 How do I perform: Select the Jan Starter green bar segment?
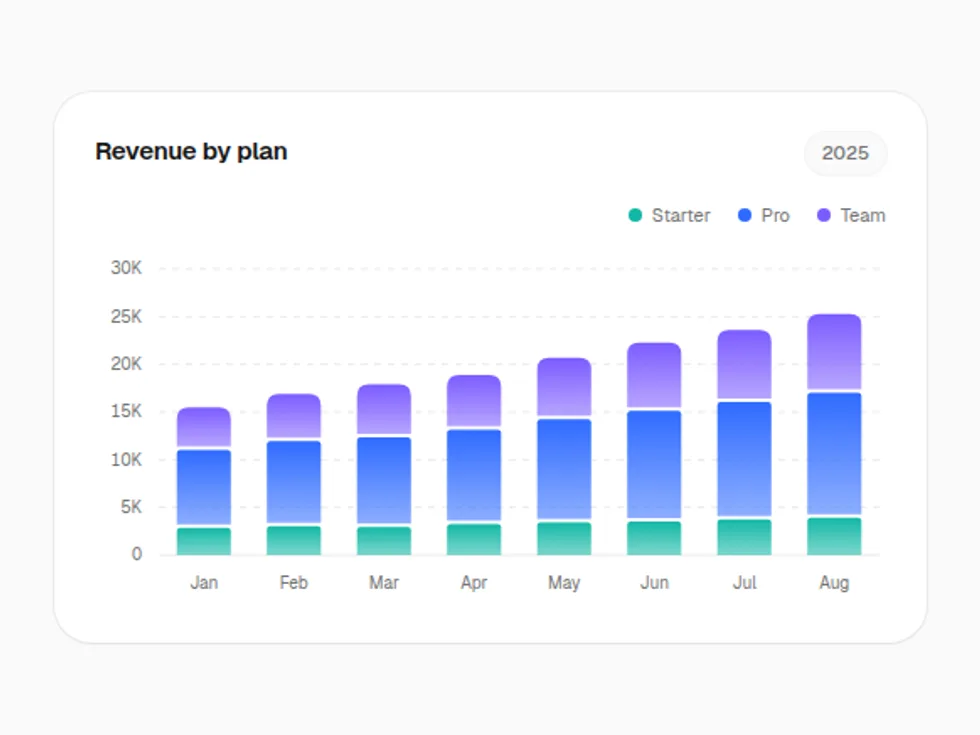pos(204,541)
